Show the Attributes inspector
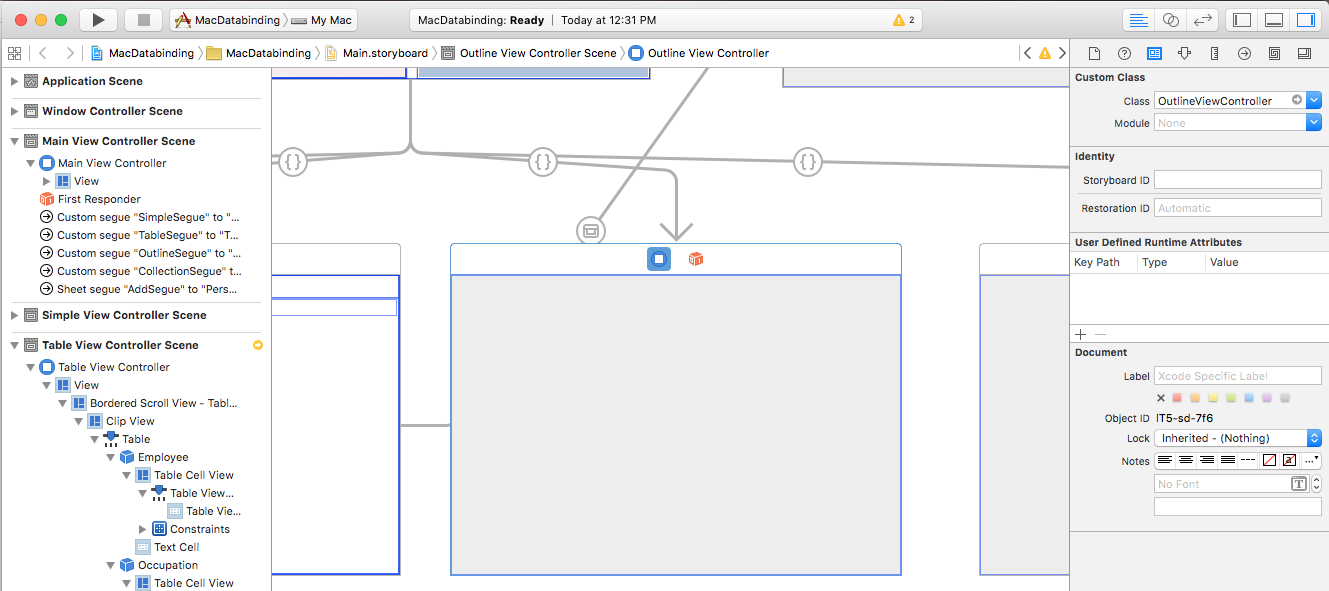 click(1184, 53)
